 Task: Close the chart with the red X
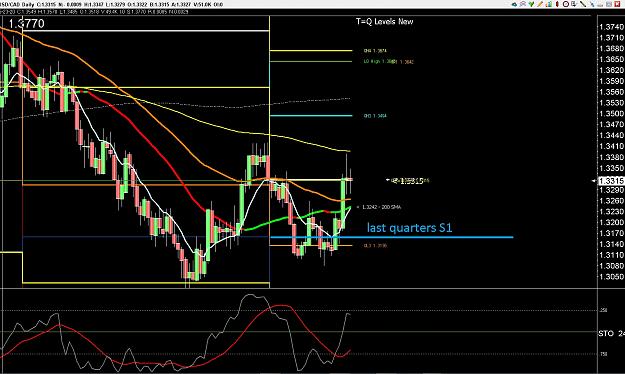[x=617, y=4]
